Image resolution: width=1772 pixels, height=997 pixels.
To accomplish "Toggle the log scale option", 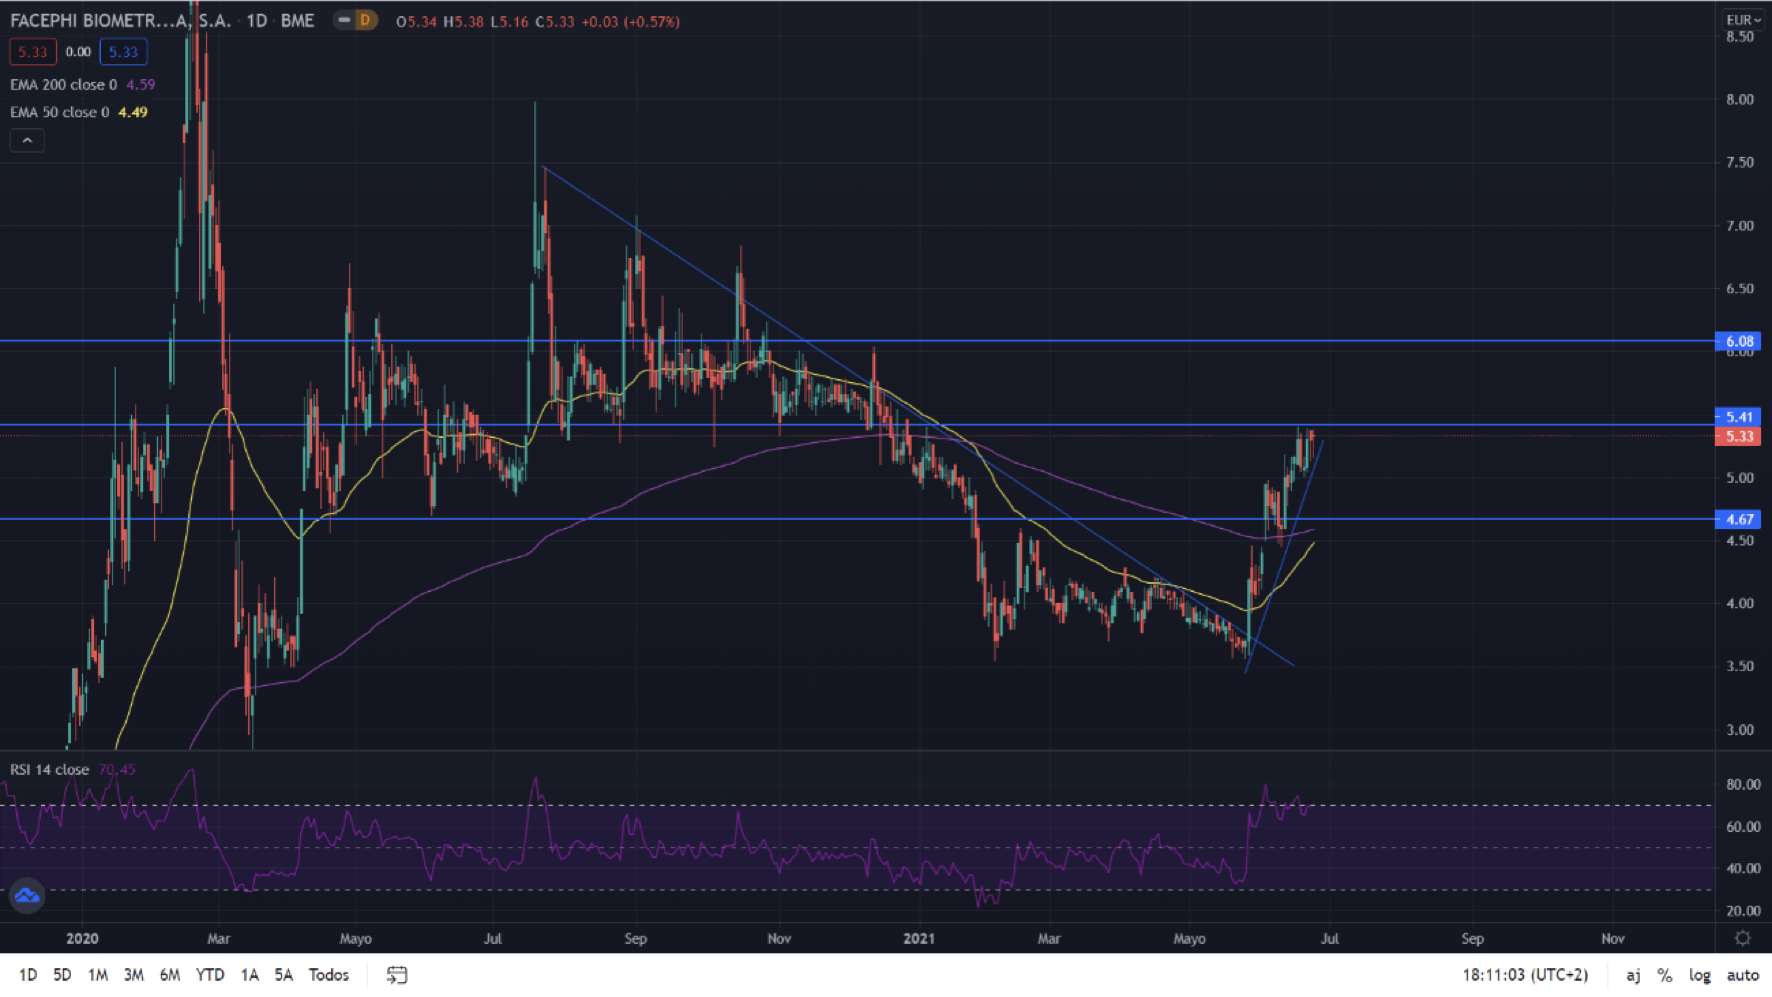I will [1699, 975].
